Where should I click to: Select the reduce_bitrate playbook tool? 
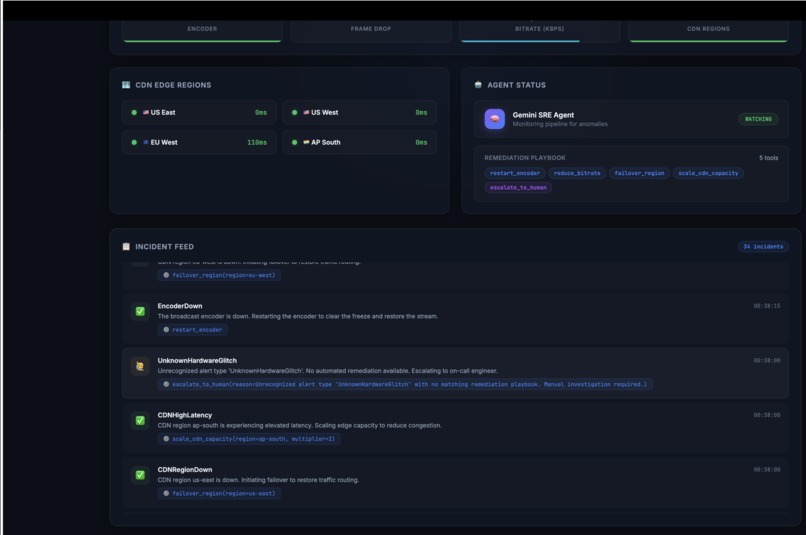coord(577,173)
